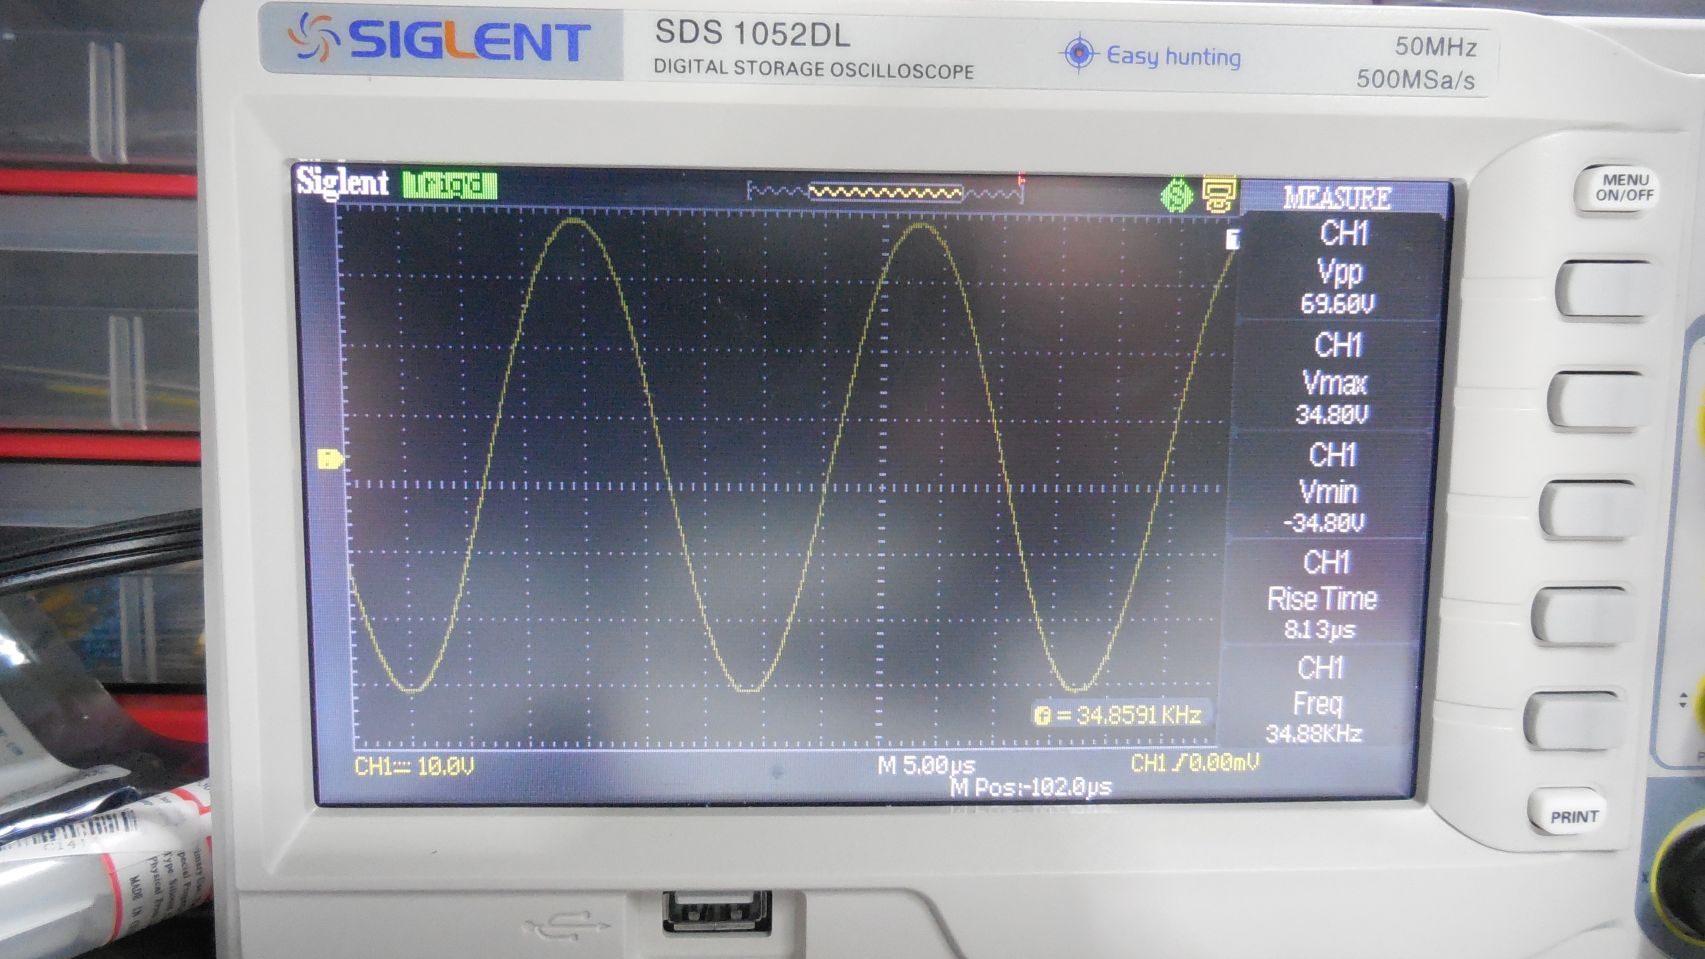Click the USB host port on front panel
This screenshot has height=959, width=1705.
point(717,912)
